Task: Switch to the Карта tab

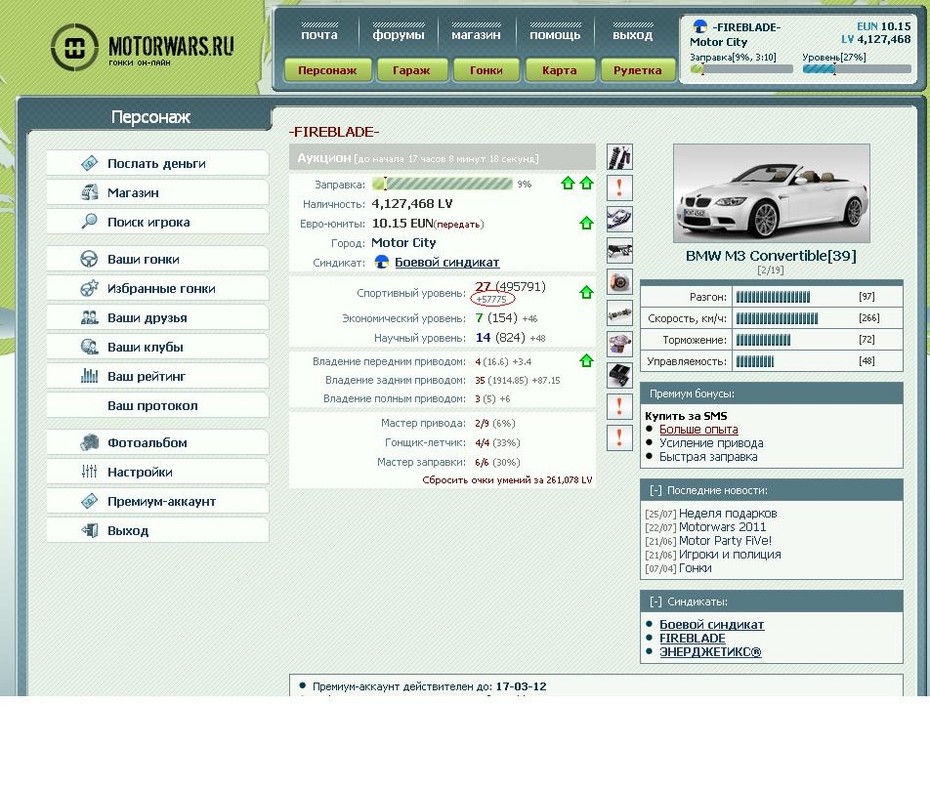Action: click(559, 70)
